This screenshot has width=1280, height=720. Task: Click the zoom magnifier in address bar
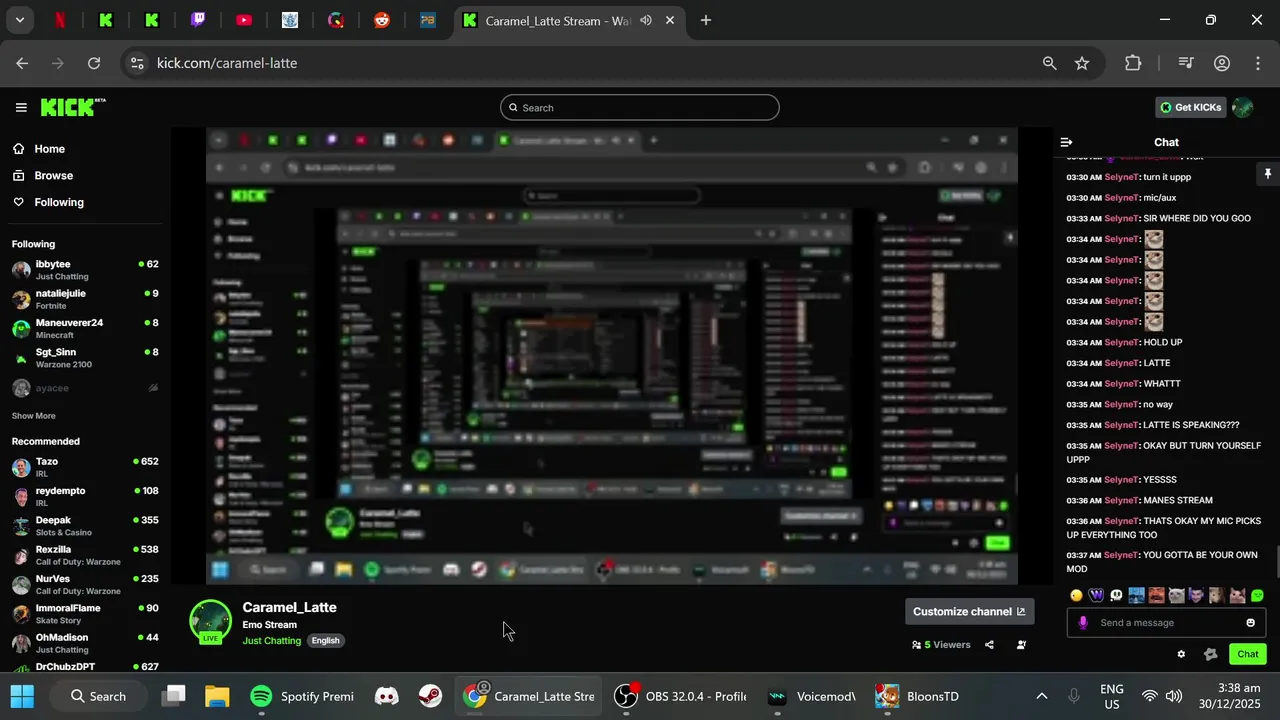click(1049, 63)
